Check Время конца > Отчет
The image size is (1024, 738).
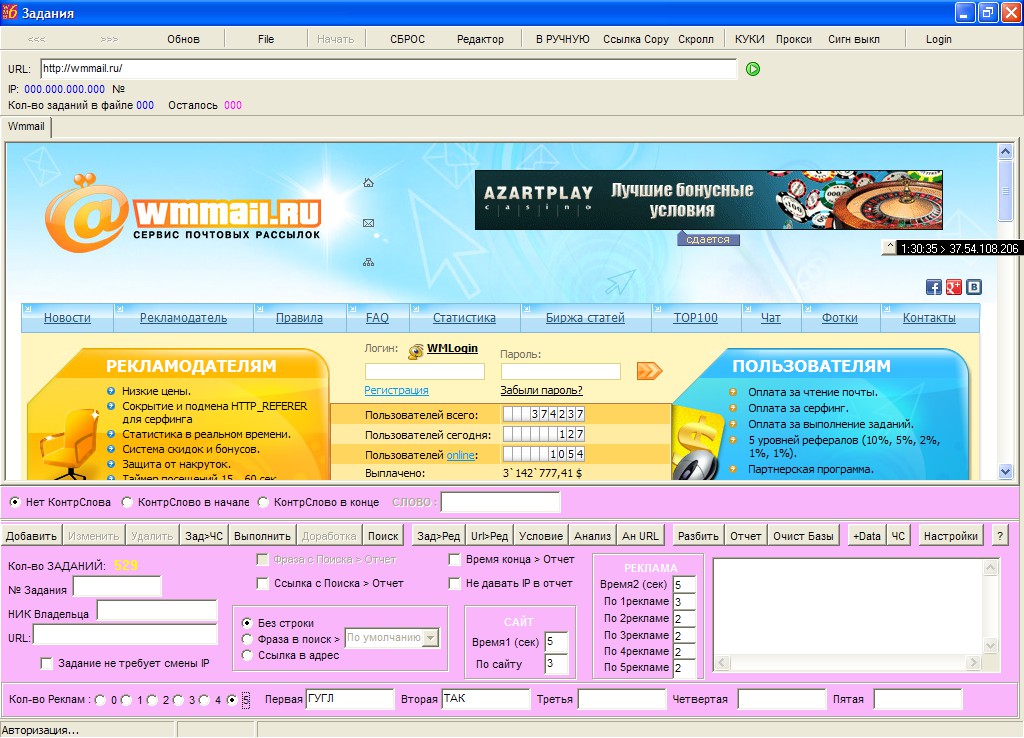tap(455, 560)
